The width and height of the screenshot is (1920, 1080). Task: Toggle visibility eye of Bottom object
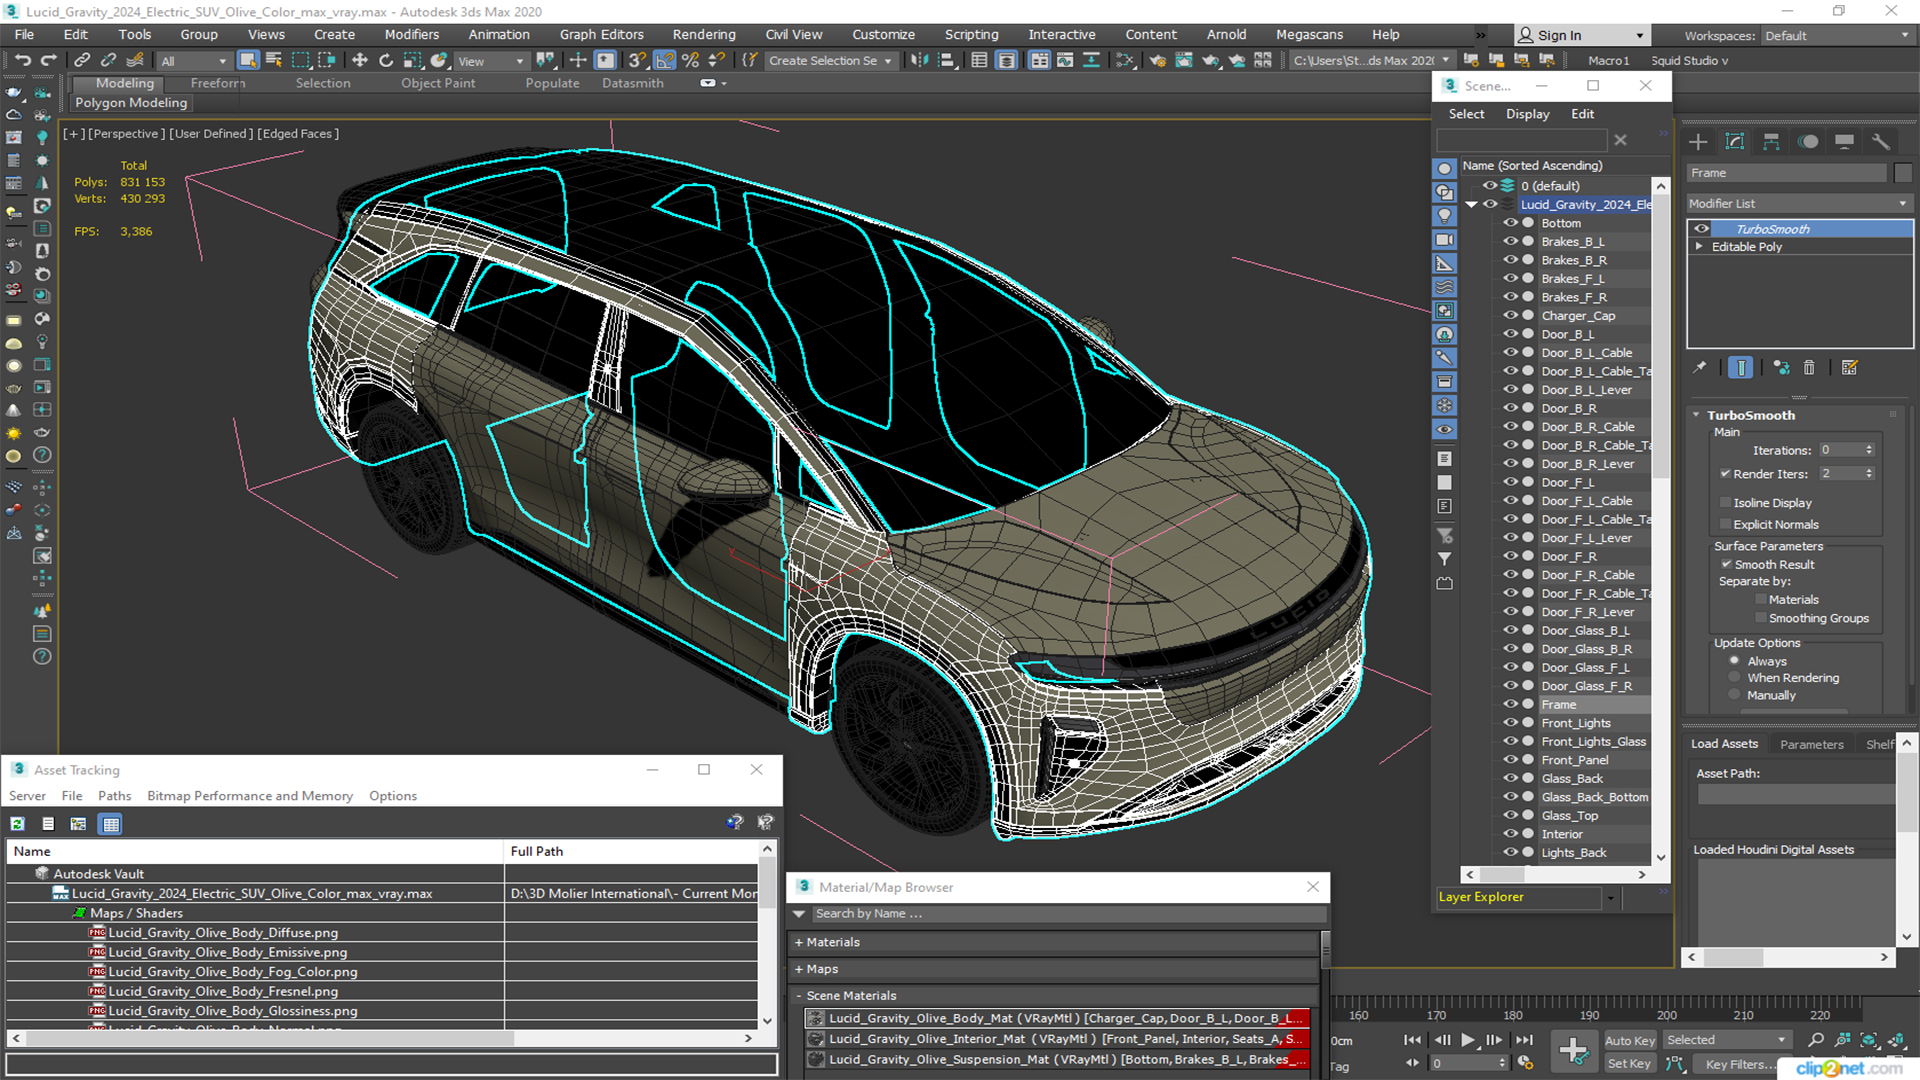pyautogui.click(x=1511, y=223)
